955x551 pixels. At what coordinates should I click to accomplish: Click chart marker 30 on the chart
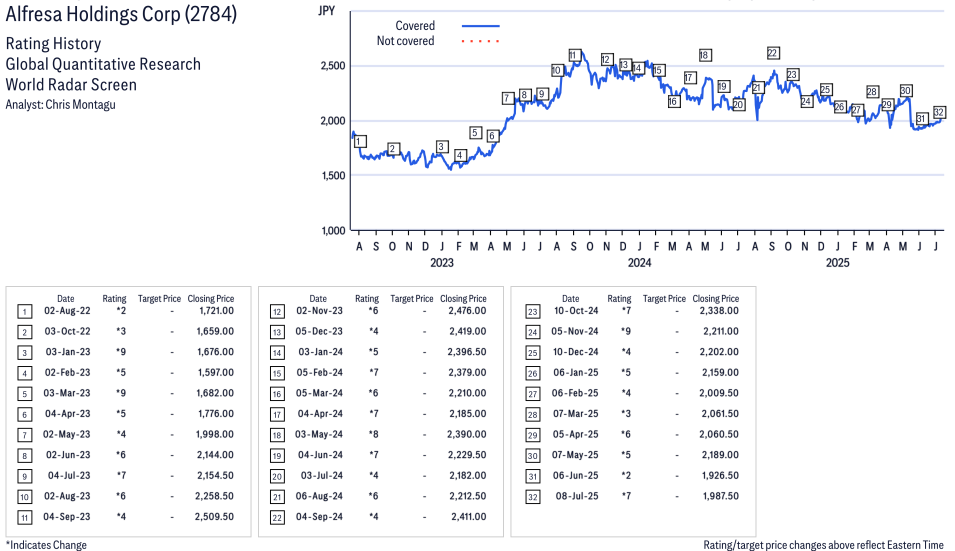tap(906, 91)
